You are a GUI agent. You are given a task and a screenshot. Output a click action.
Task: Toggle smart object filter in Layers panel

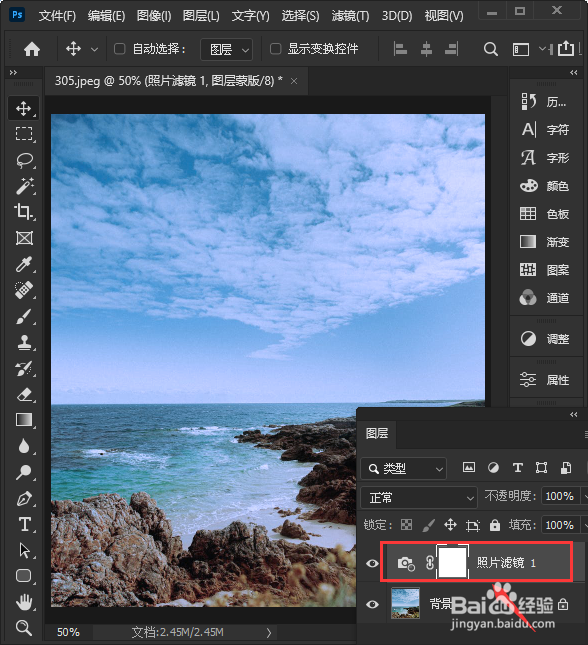[566, 467]
